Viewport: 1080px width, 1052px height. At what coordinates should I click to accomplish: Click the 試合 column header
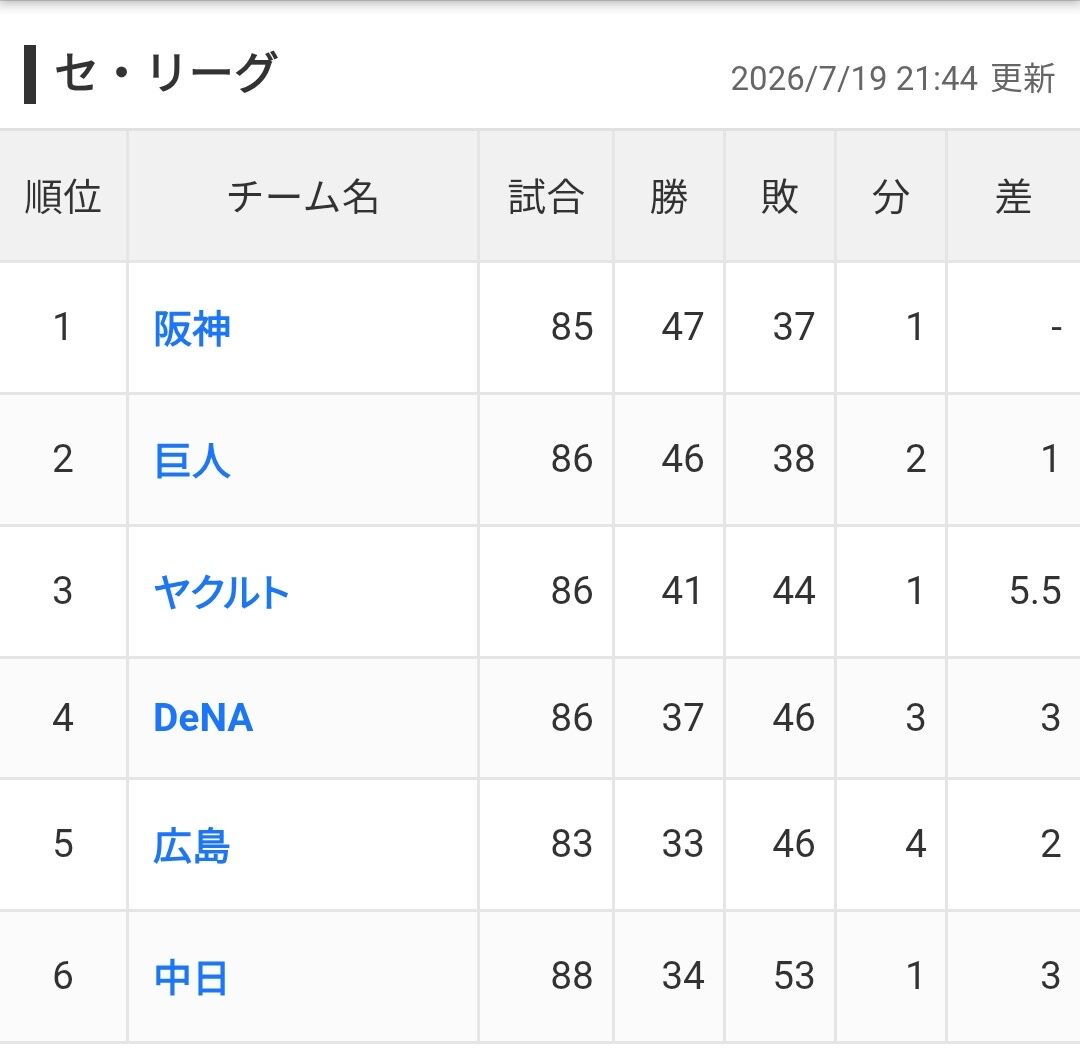[x=546, y=196]
